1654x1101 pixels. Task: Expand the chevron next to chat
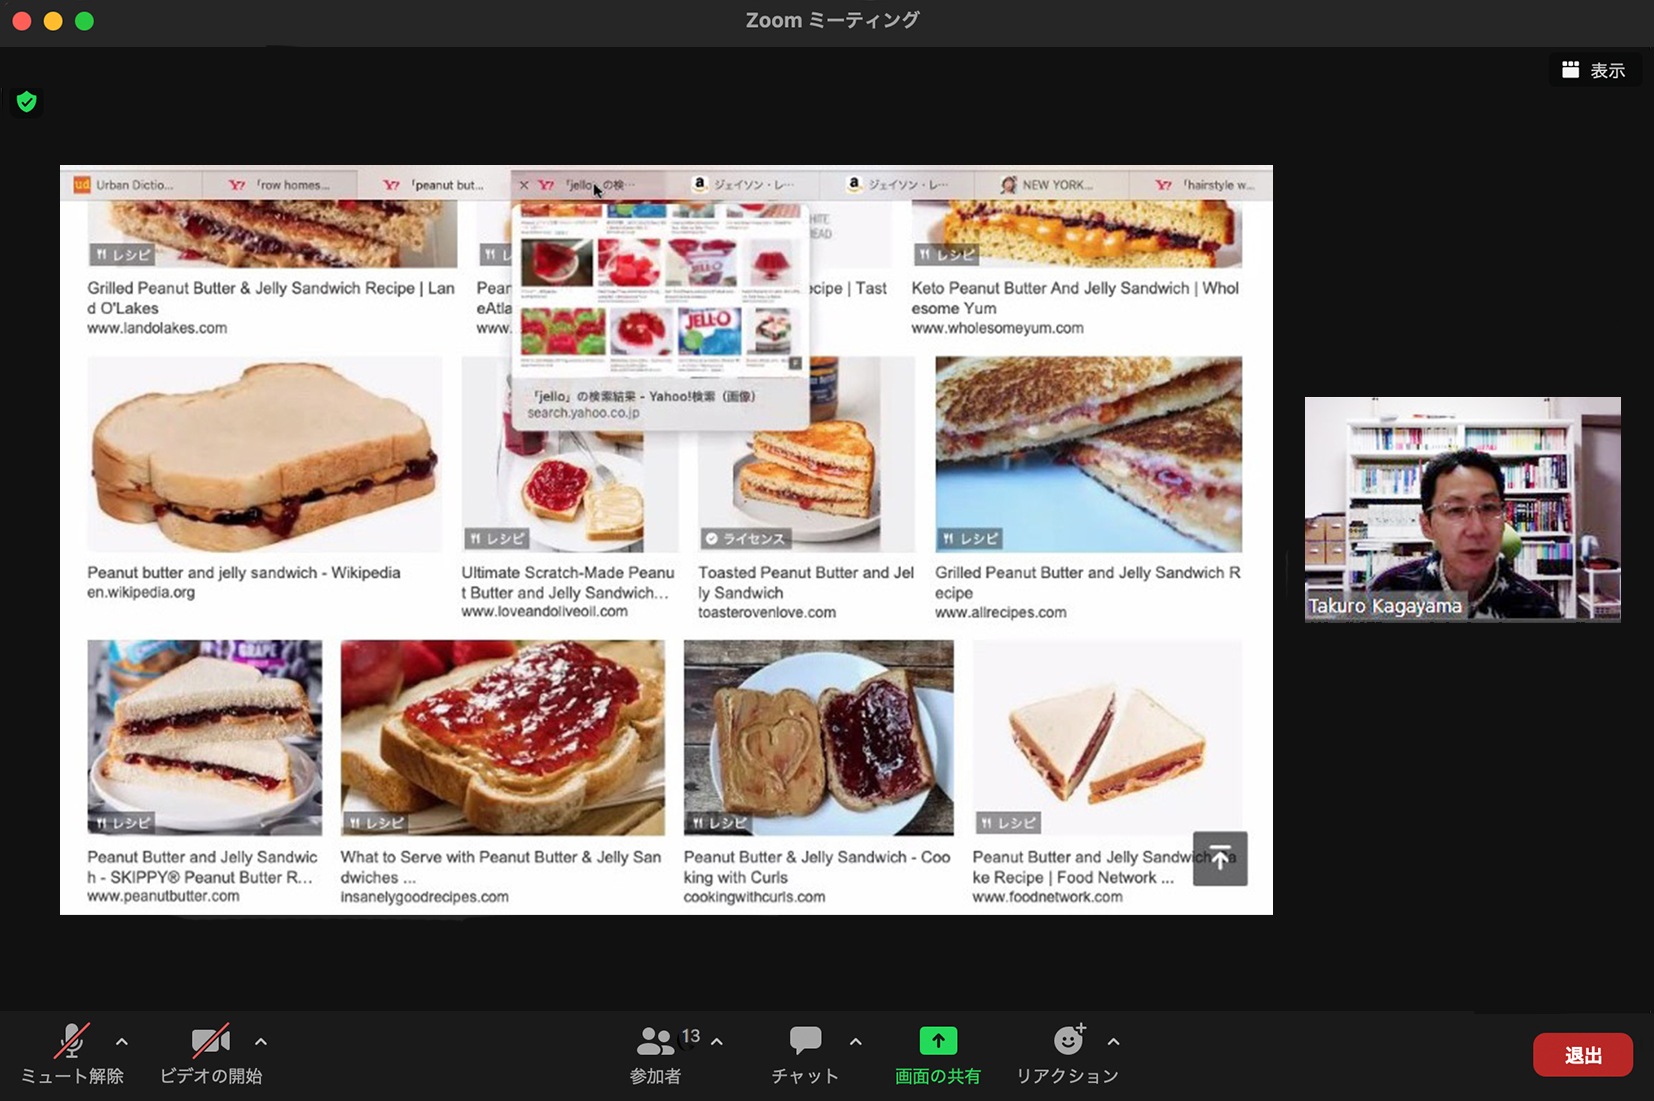(856, 1042)
